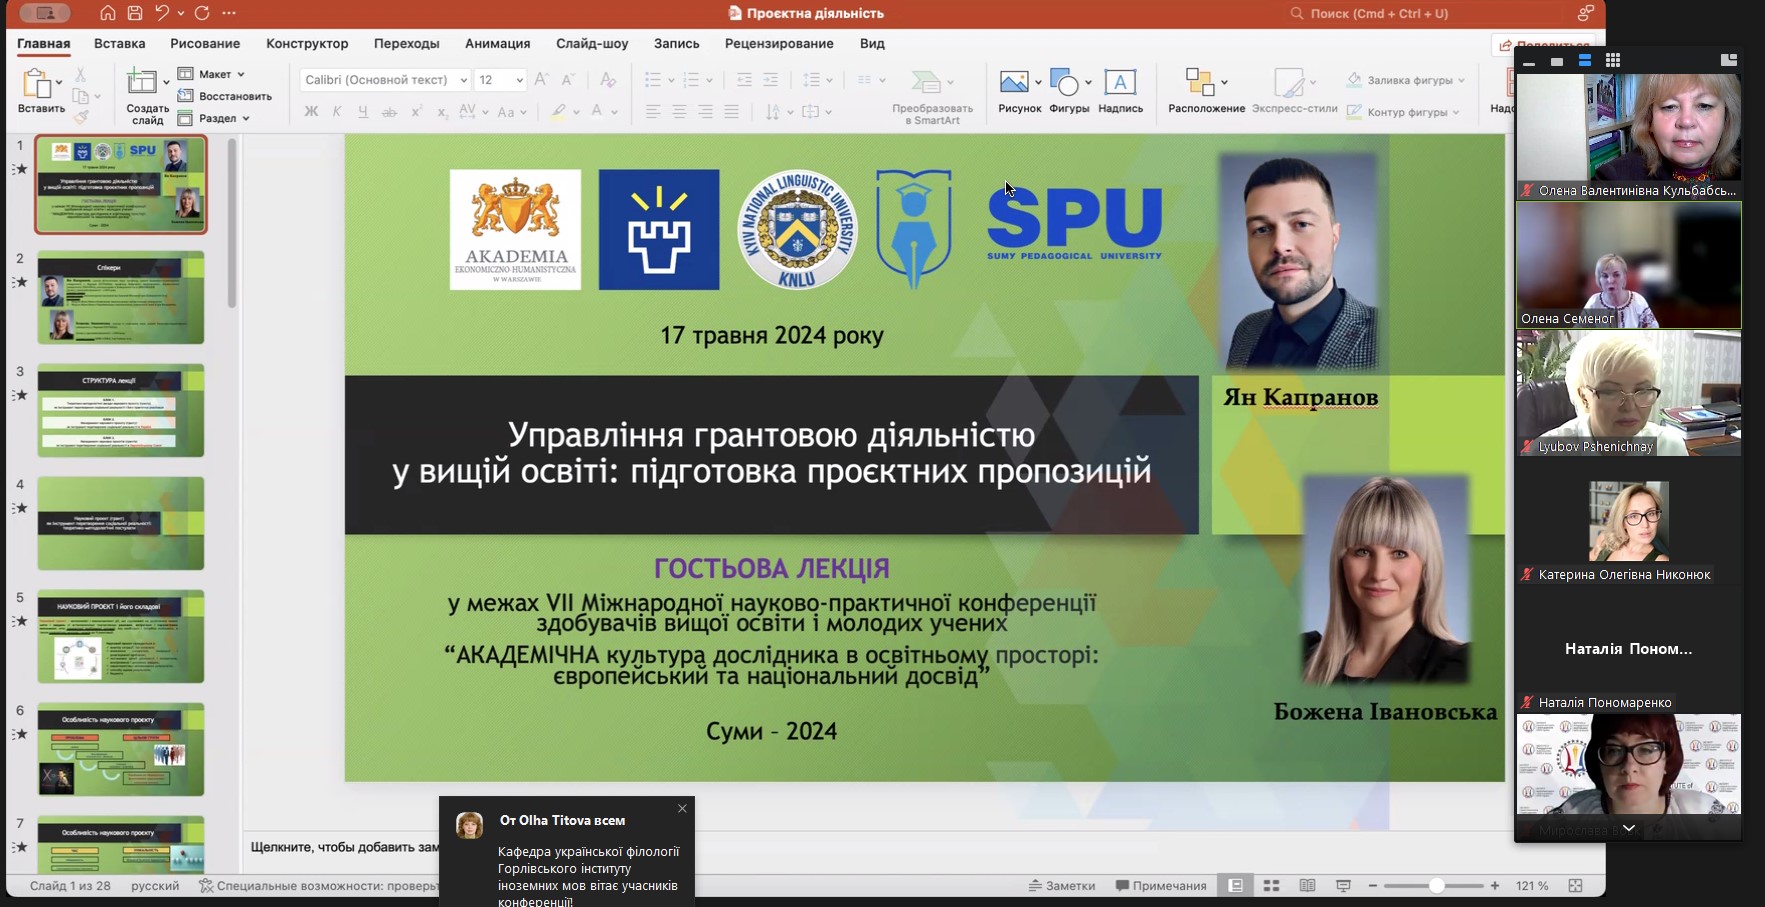Viewport: 1765px width, 907px height.
Task: Start slideshow from status bar icon
Action: 1343,886
